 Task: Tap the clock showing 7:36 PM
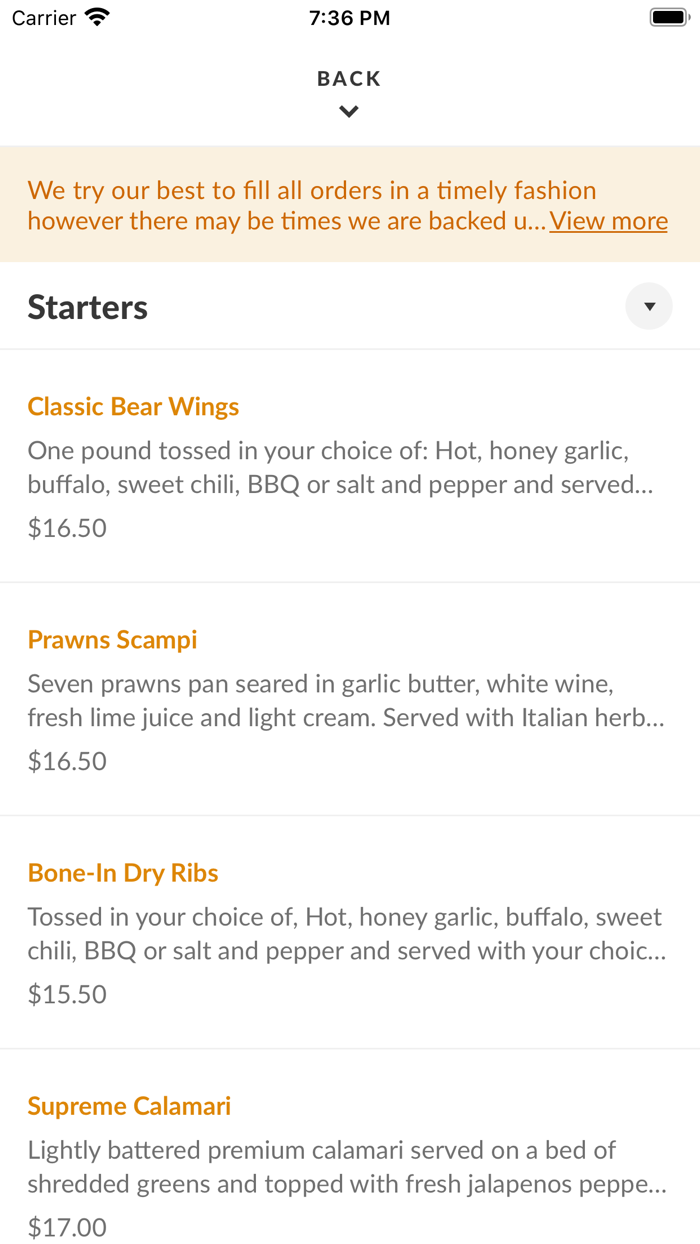pyautogui.click(x=349, y=17)
